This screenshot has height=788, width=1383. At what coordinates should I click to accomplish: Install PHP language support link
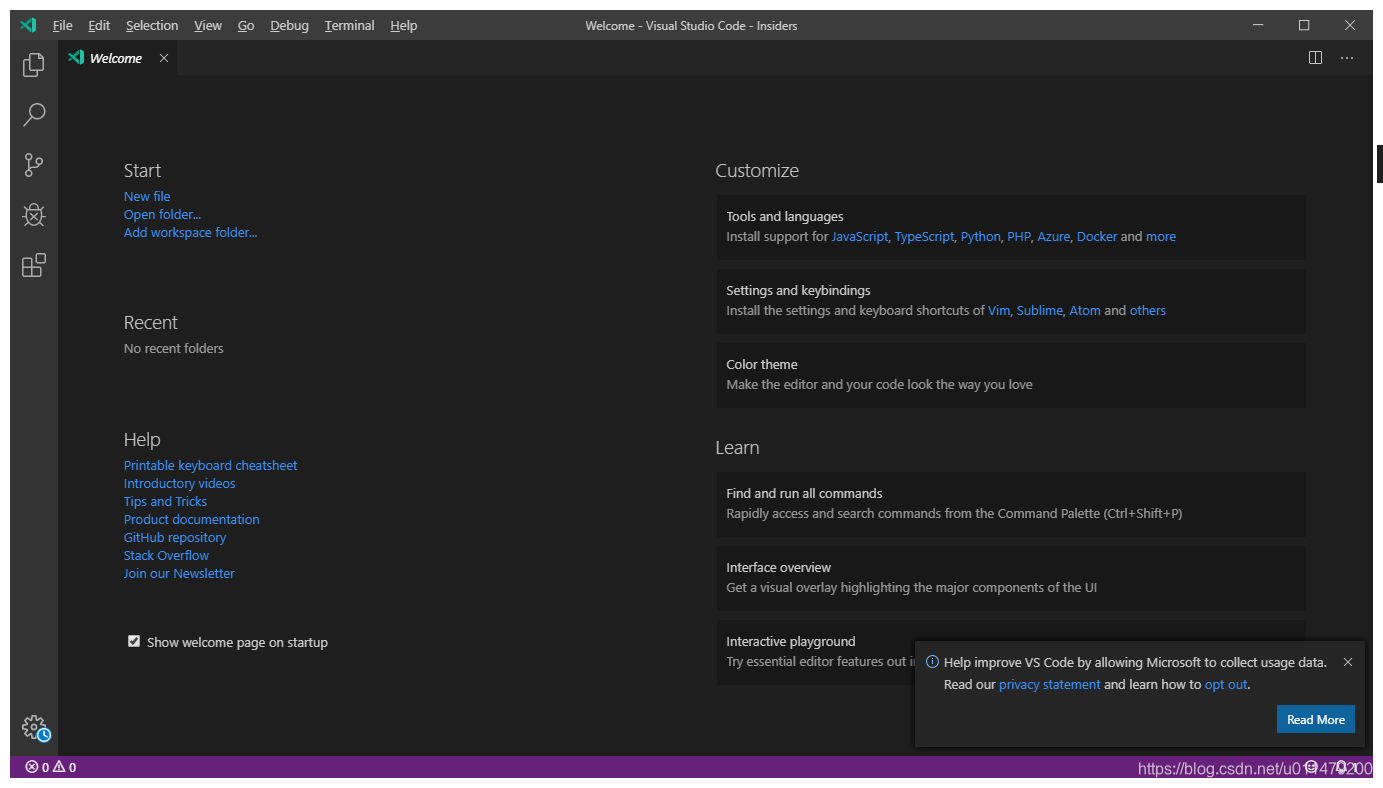[x=1018, y=236]
